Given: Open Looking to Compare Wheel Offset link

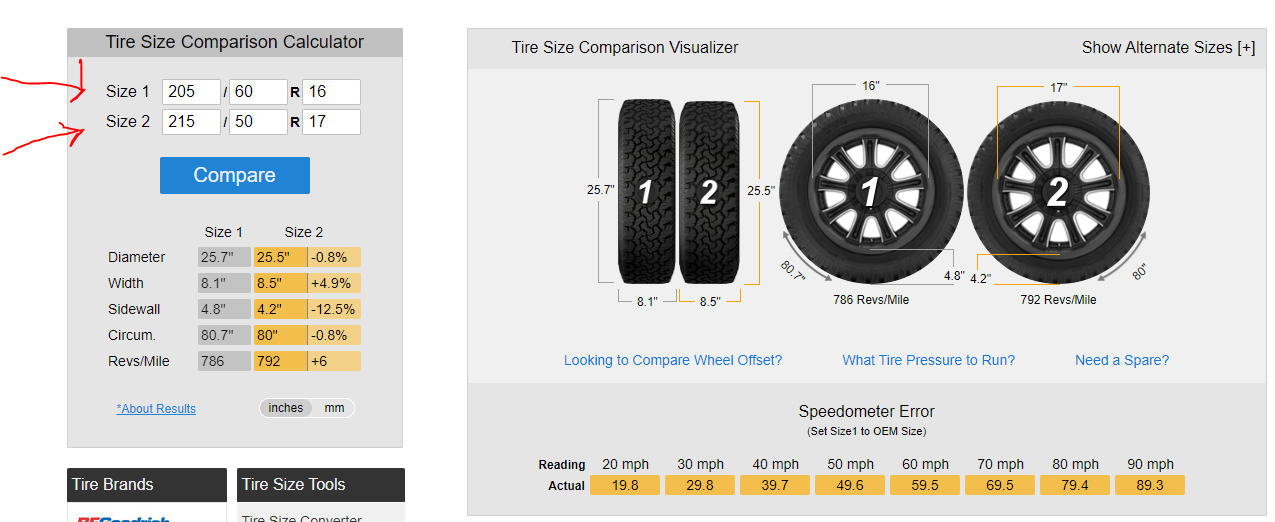Looking at the screenshot, I should tap(673, 360).
